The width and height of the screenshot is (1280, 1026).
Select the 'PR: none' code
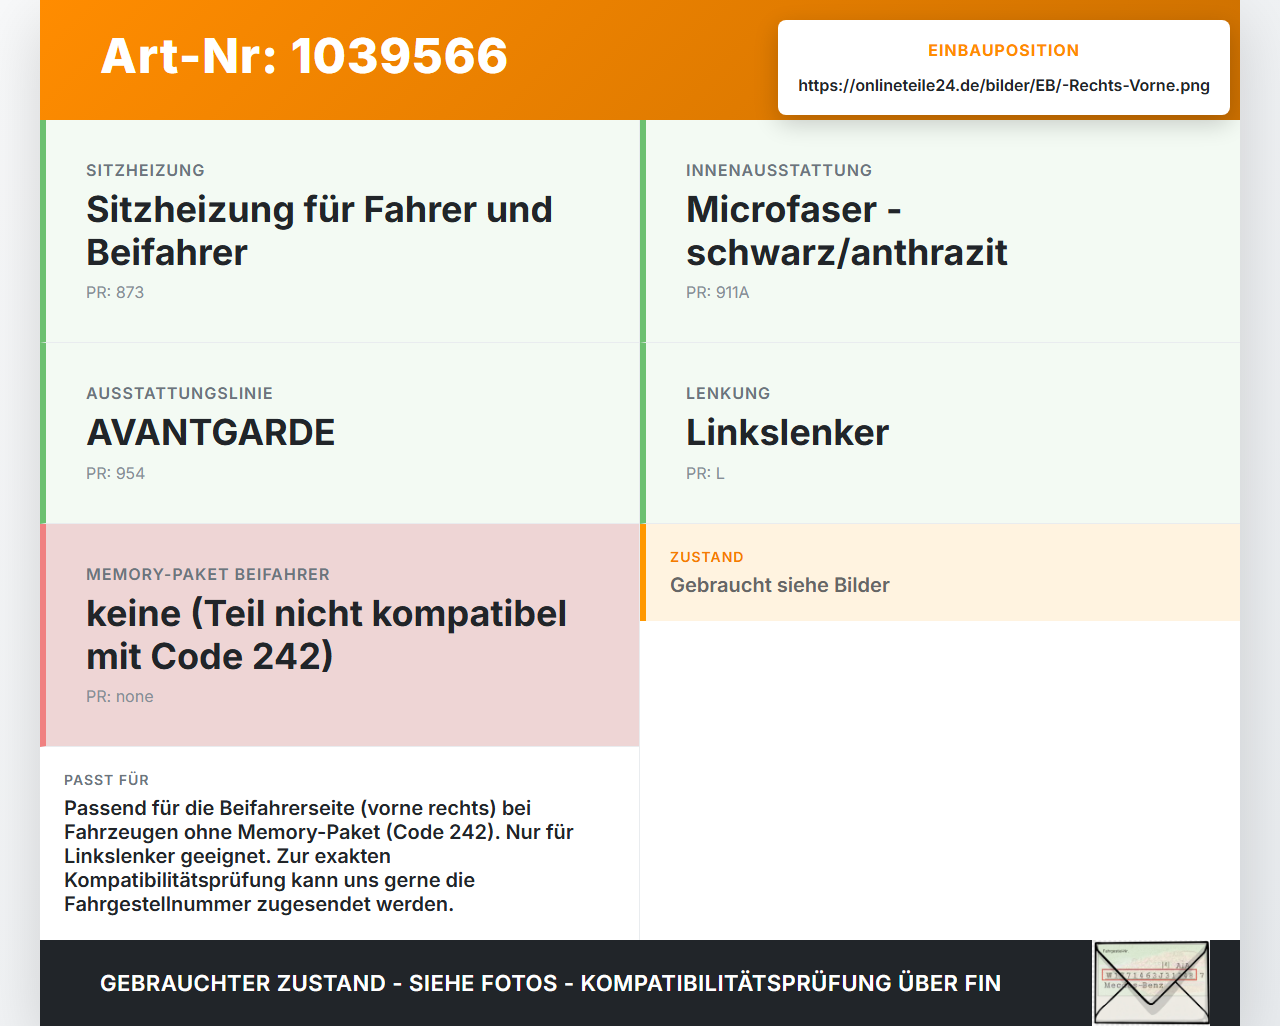point(120,696)
